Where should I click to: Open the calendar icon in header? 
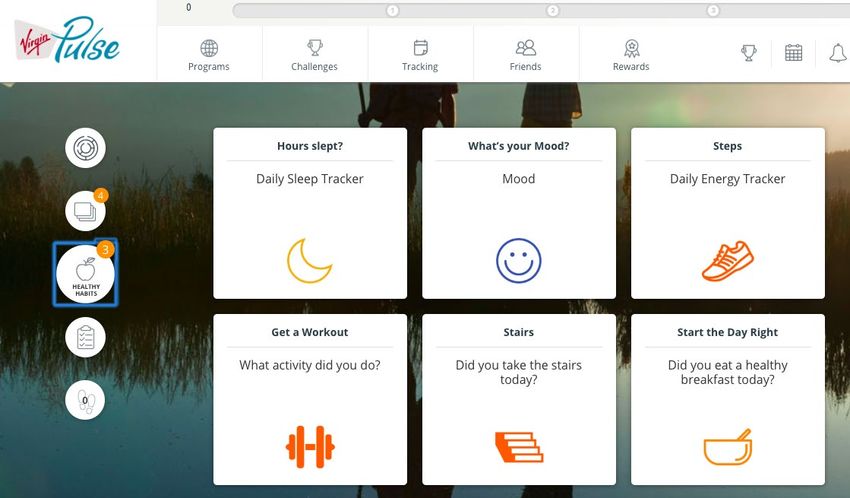793,53
